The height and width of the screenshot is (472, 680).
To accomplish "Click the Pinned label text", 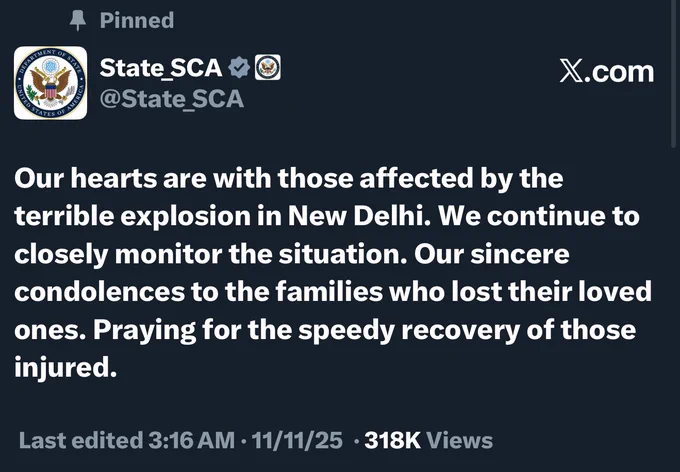I will pos(137,20).
